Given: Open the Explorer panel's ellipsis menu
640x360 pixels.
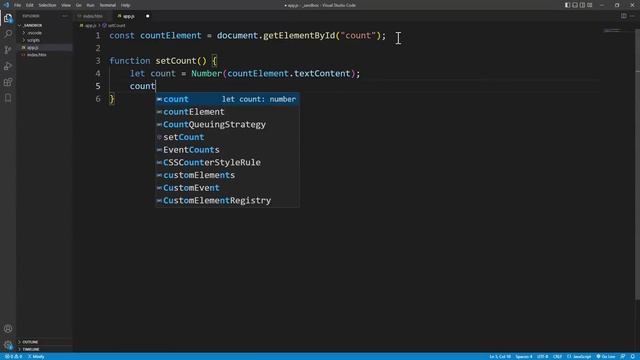Looking at the screenshot, I should coord(64,16).
